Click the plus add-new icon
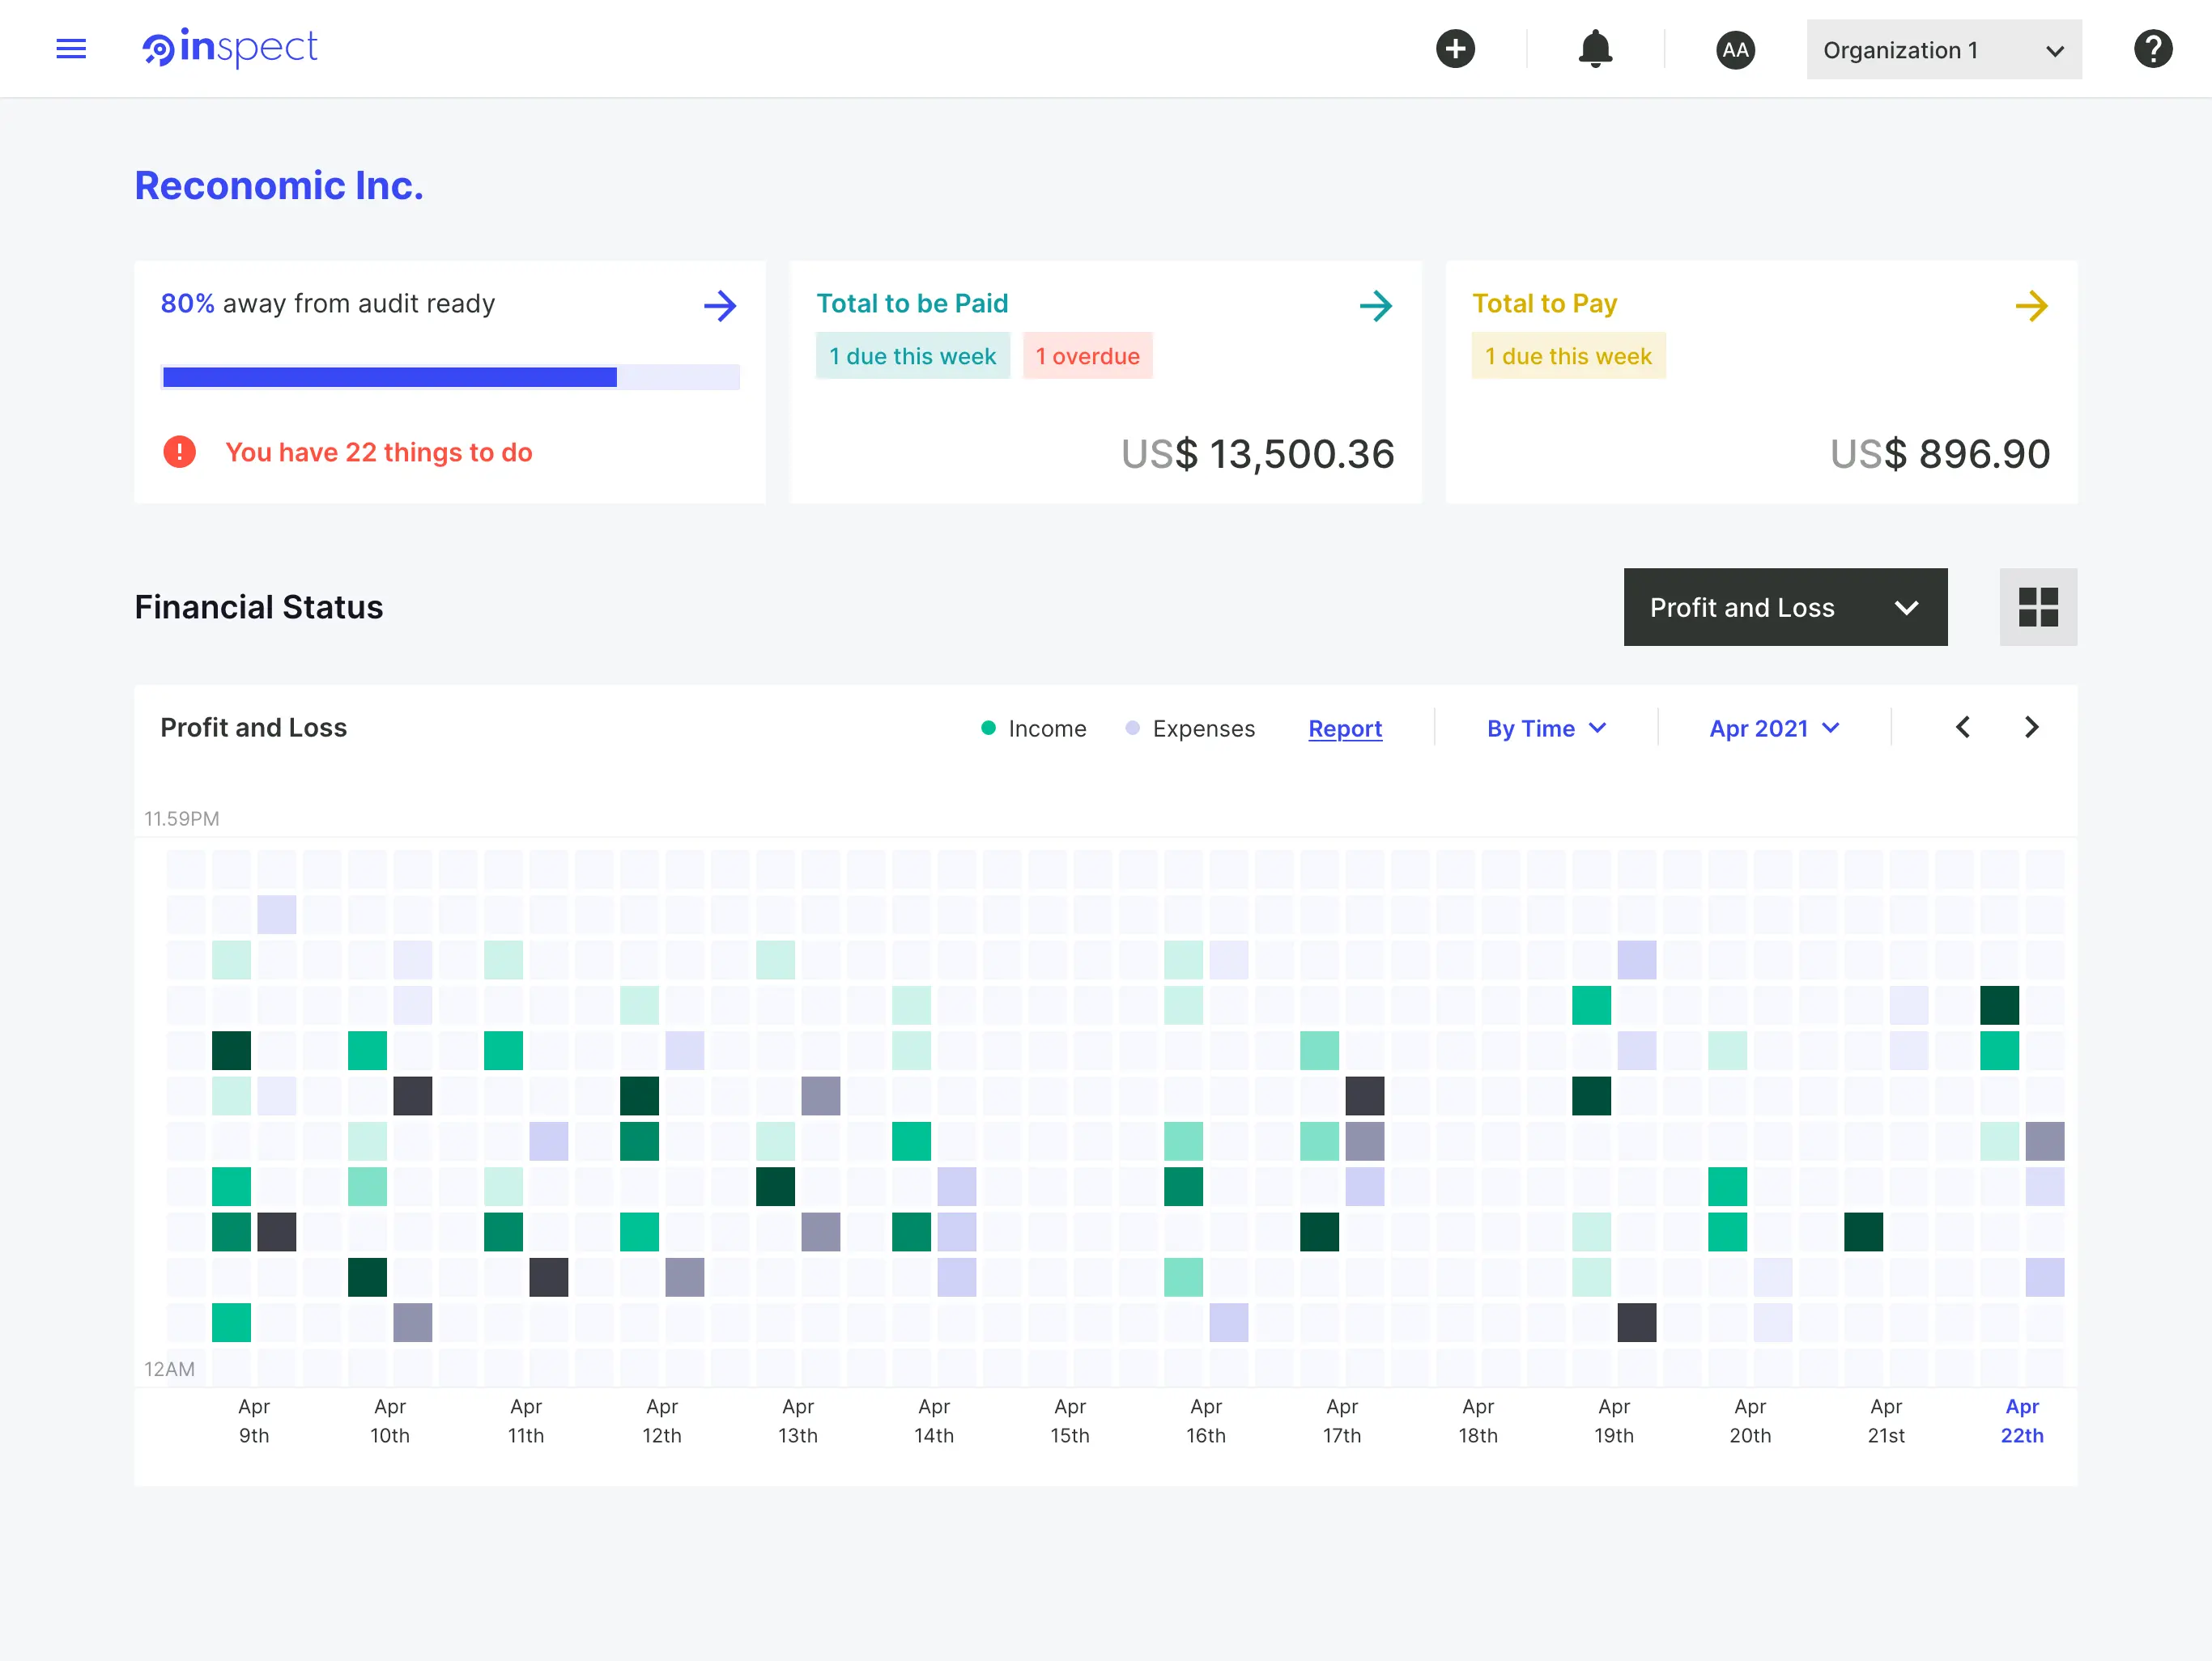Image resolution: width=2212 pixels, height=1661 pixels. tap(1455, 49)
